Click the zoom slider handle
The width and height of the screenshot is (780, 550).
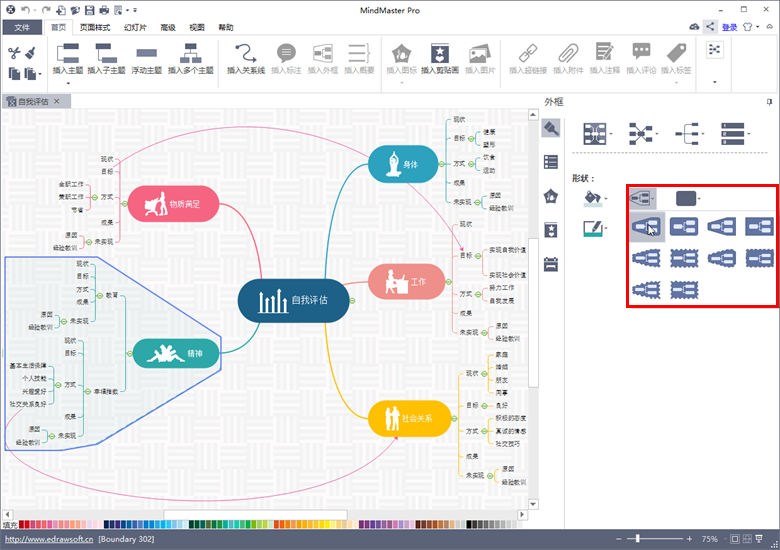[637, 539]
